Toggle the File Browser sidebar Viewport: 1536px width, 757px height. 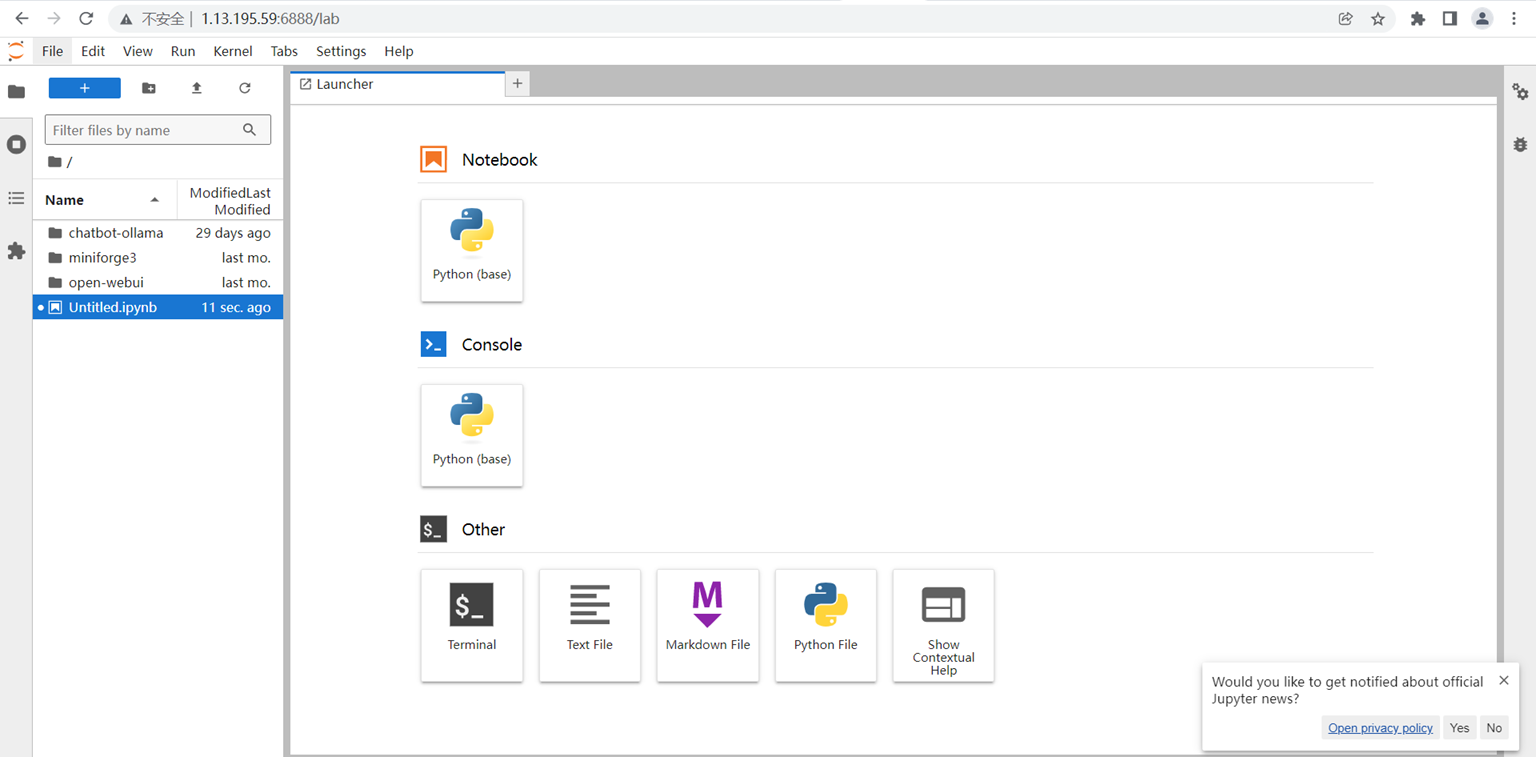click(16, 92)
